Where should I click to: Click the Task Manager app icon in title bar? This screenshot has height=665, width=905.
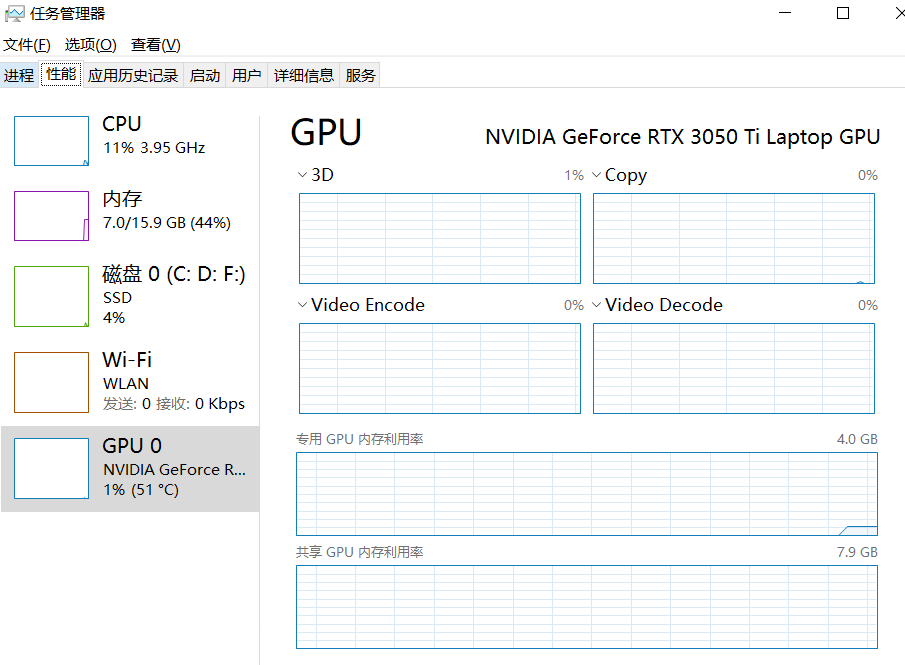point(15,14)
